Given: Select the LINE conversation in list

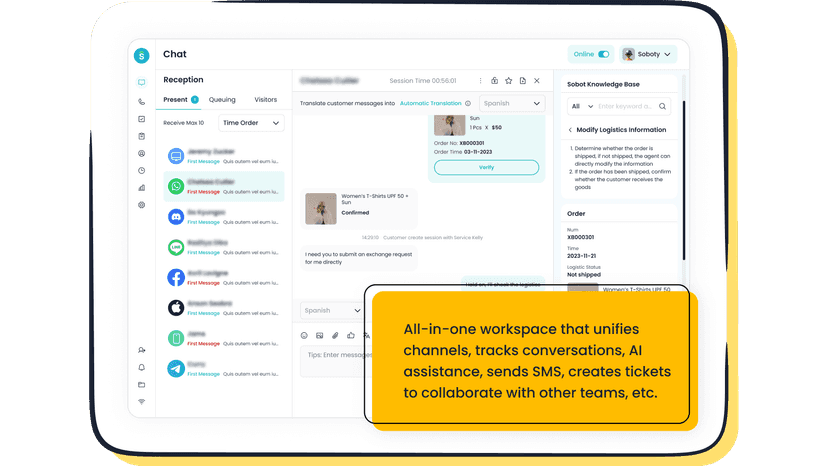Looking at the screenshot, I should click(224, 247).
